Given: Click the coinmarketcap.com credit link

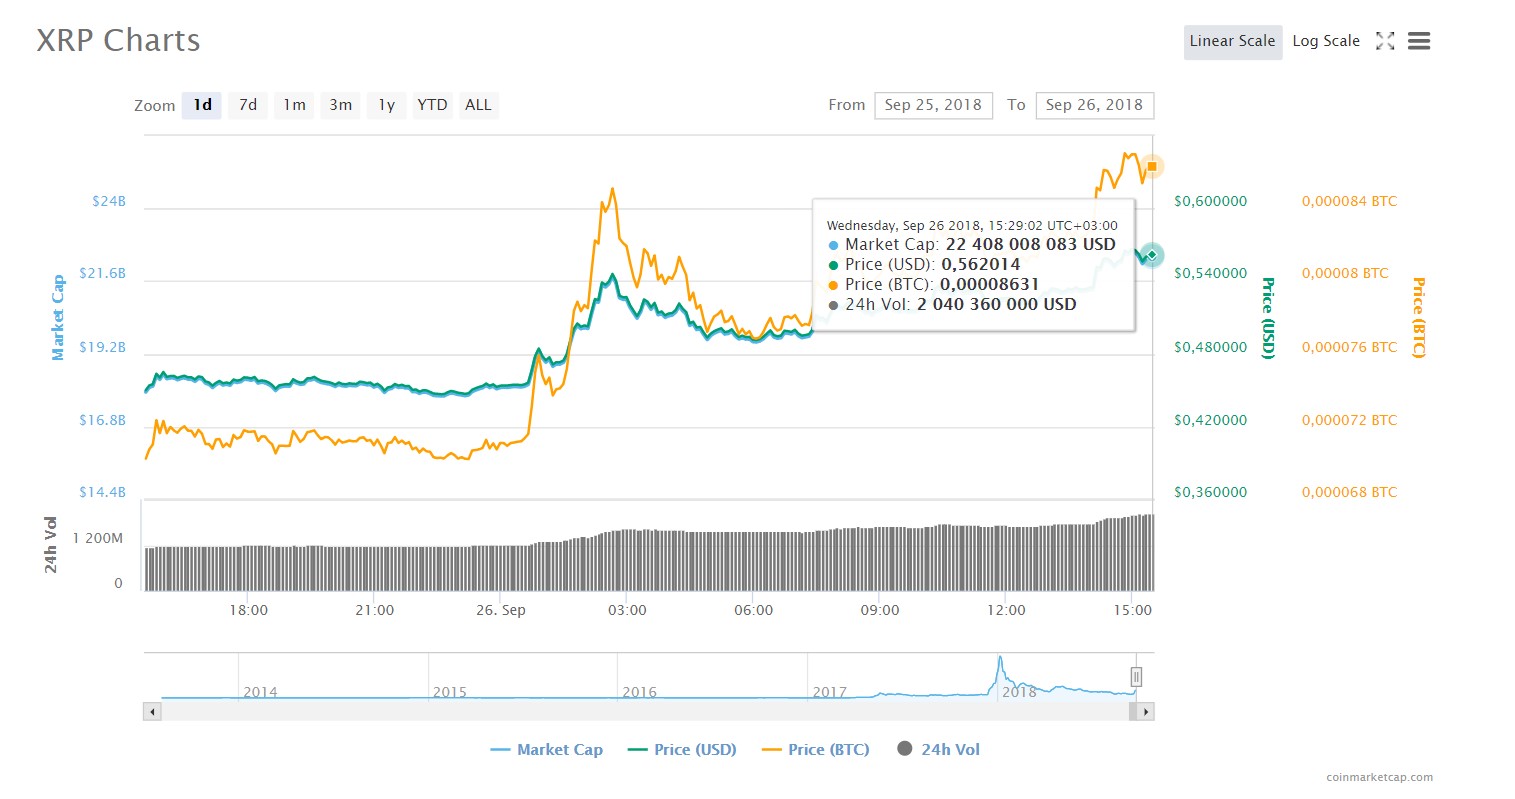Looking at the screenshot, I should click(1379, 777).
